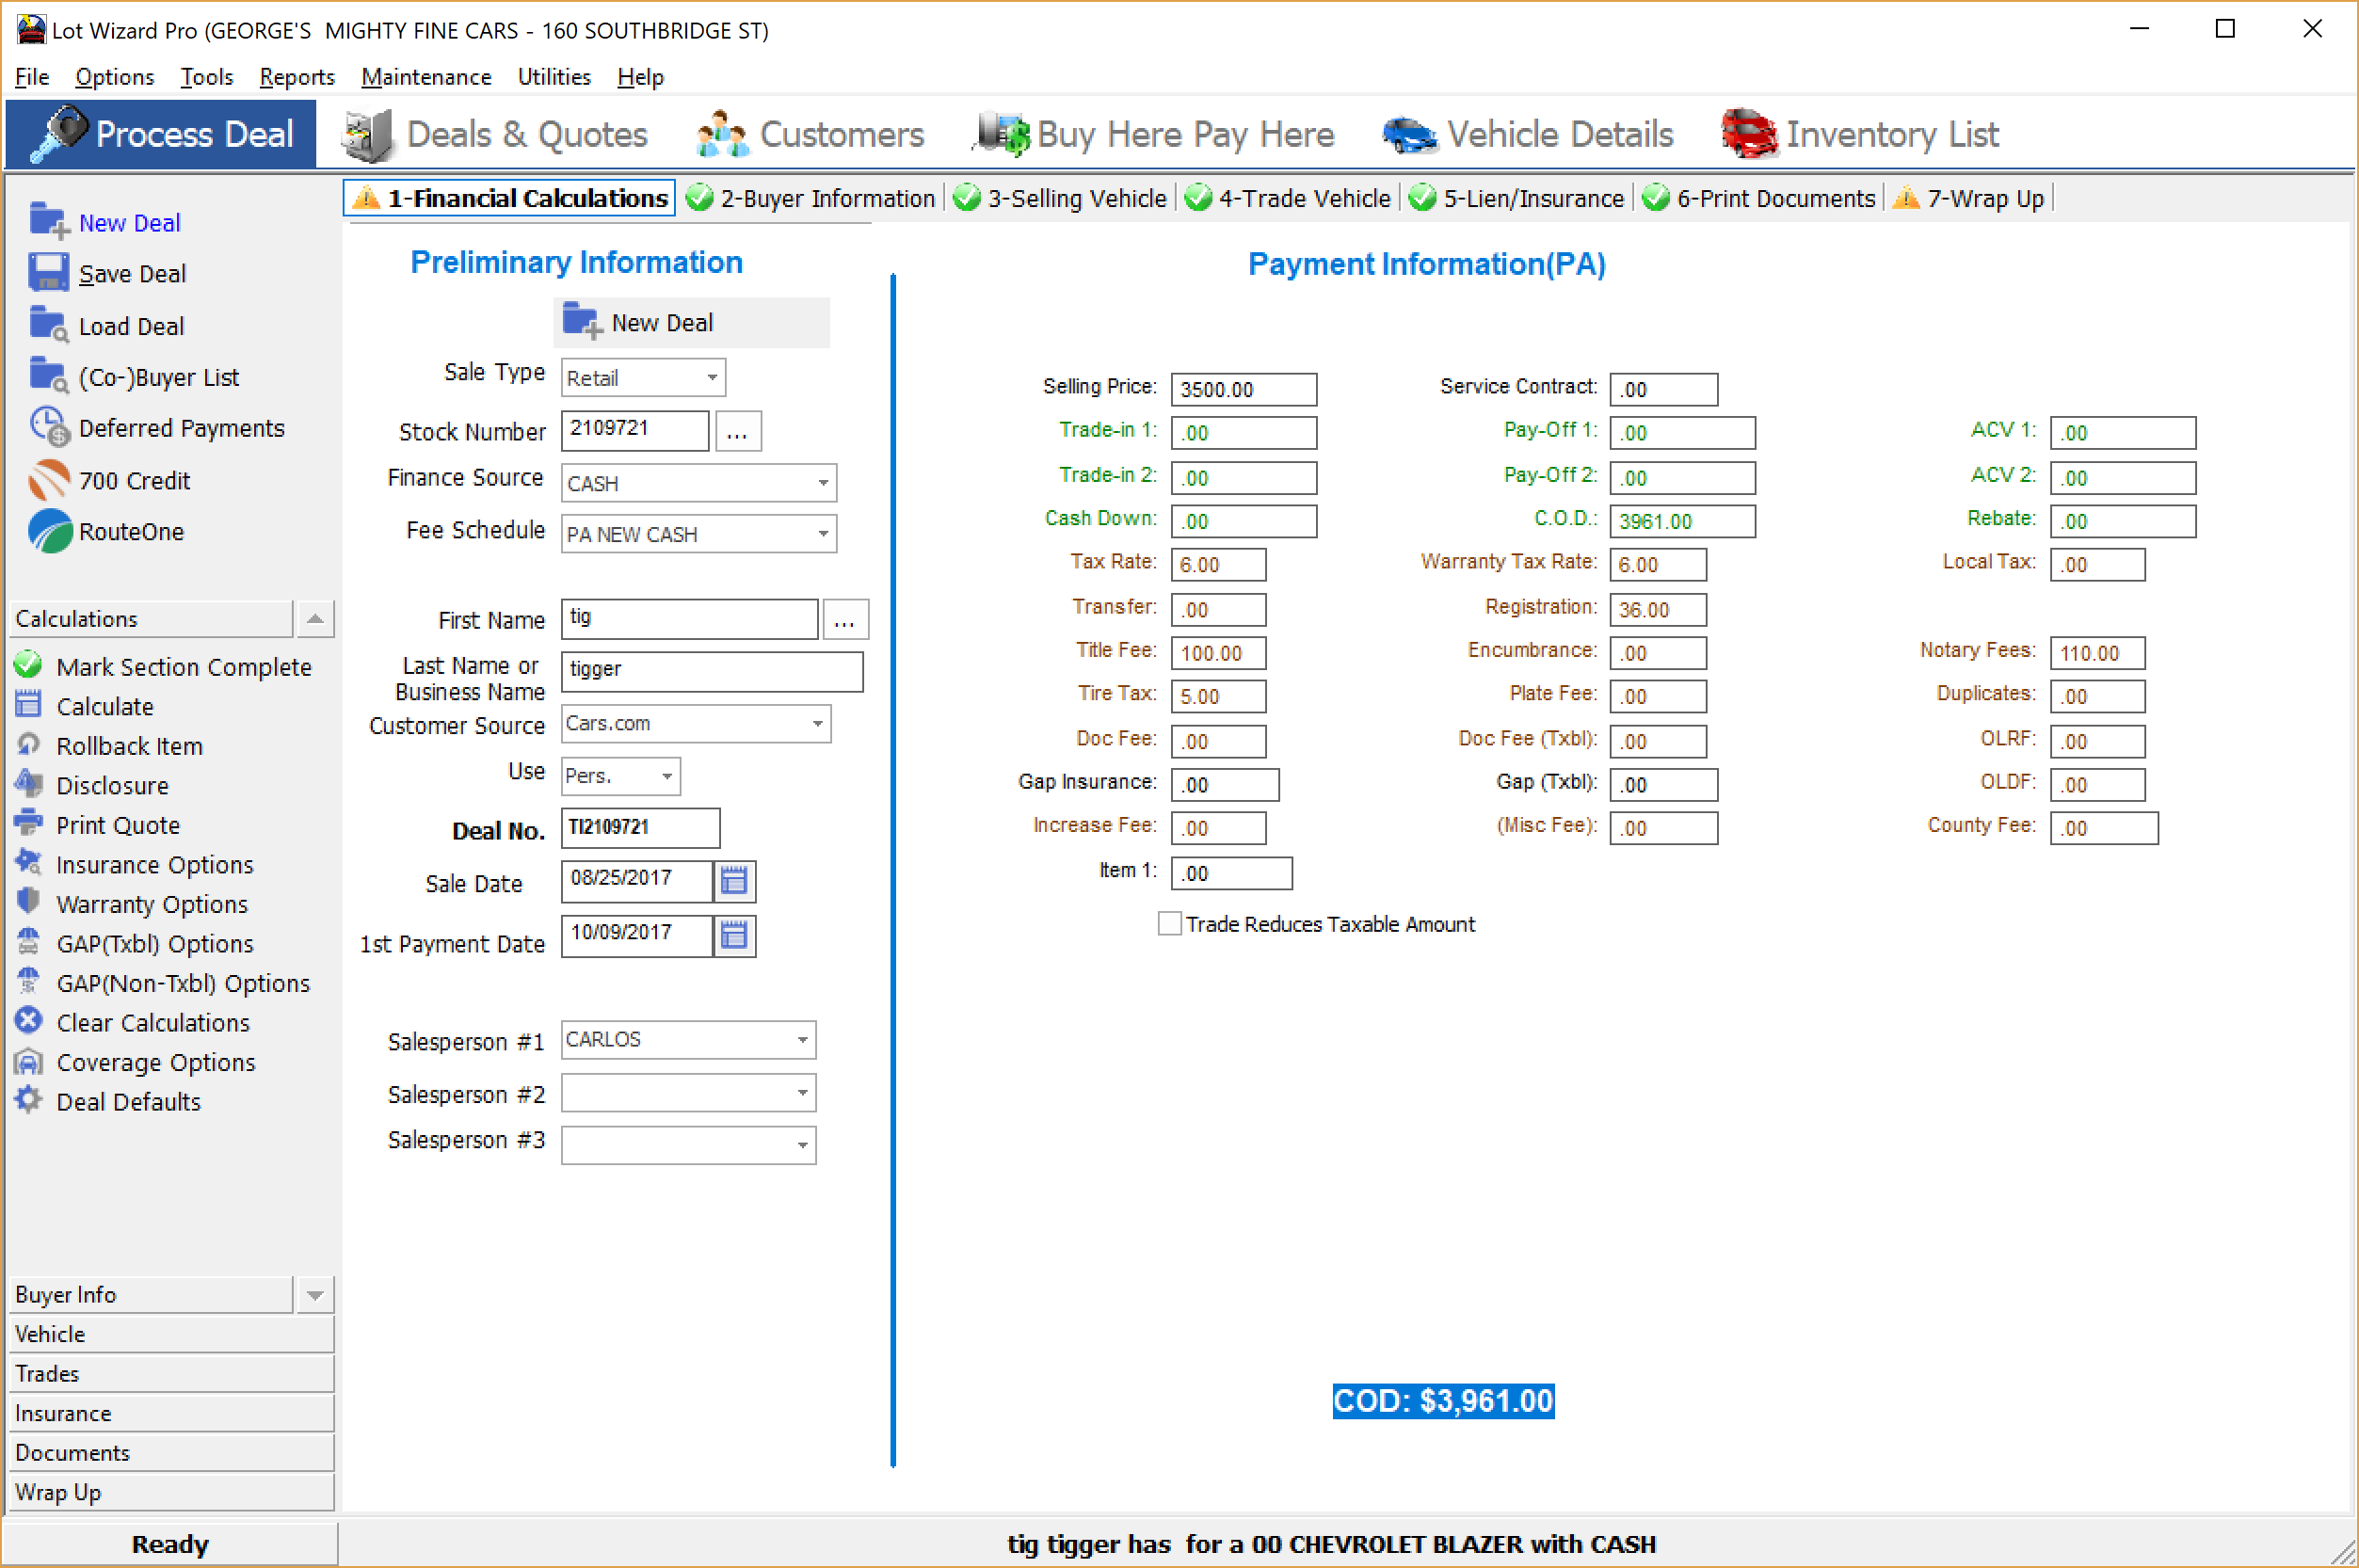This screenshot has height=1568, width=2359.
Task: Click Deferred Payments clock icon
Action: pyautogui.click(x=48, y=427)
